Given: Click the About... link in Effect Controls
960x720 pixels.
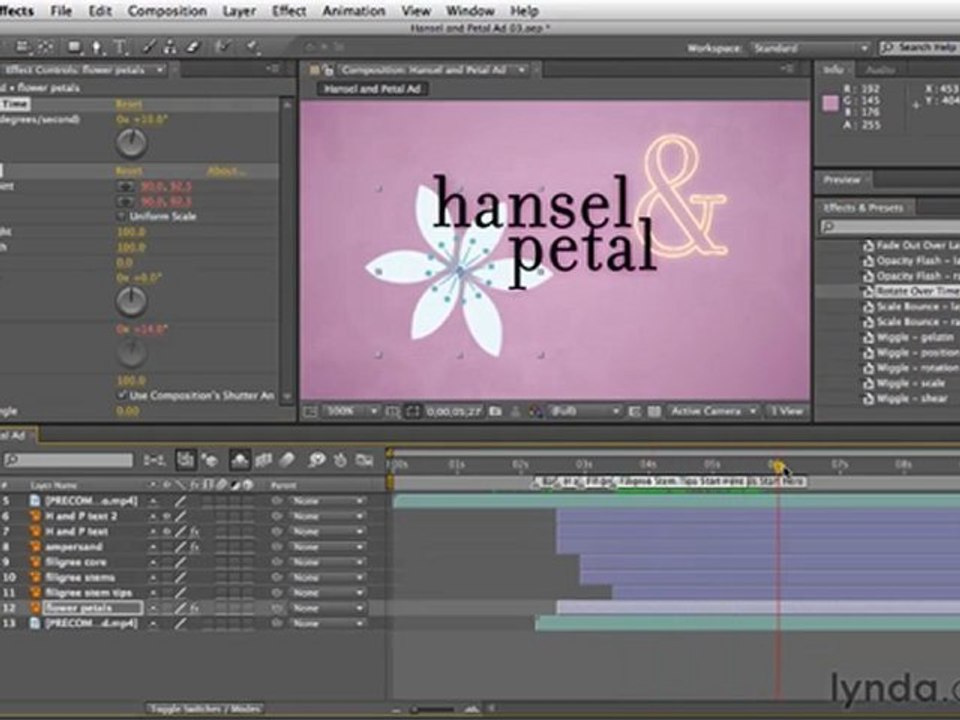Looking at the screenshot, I should pos(225,171).
